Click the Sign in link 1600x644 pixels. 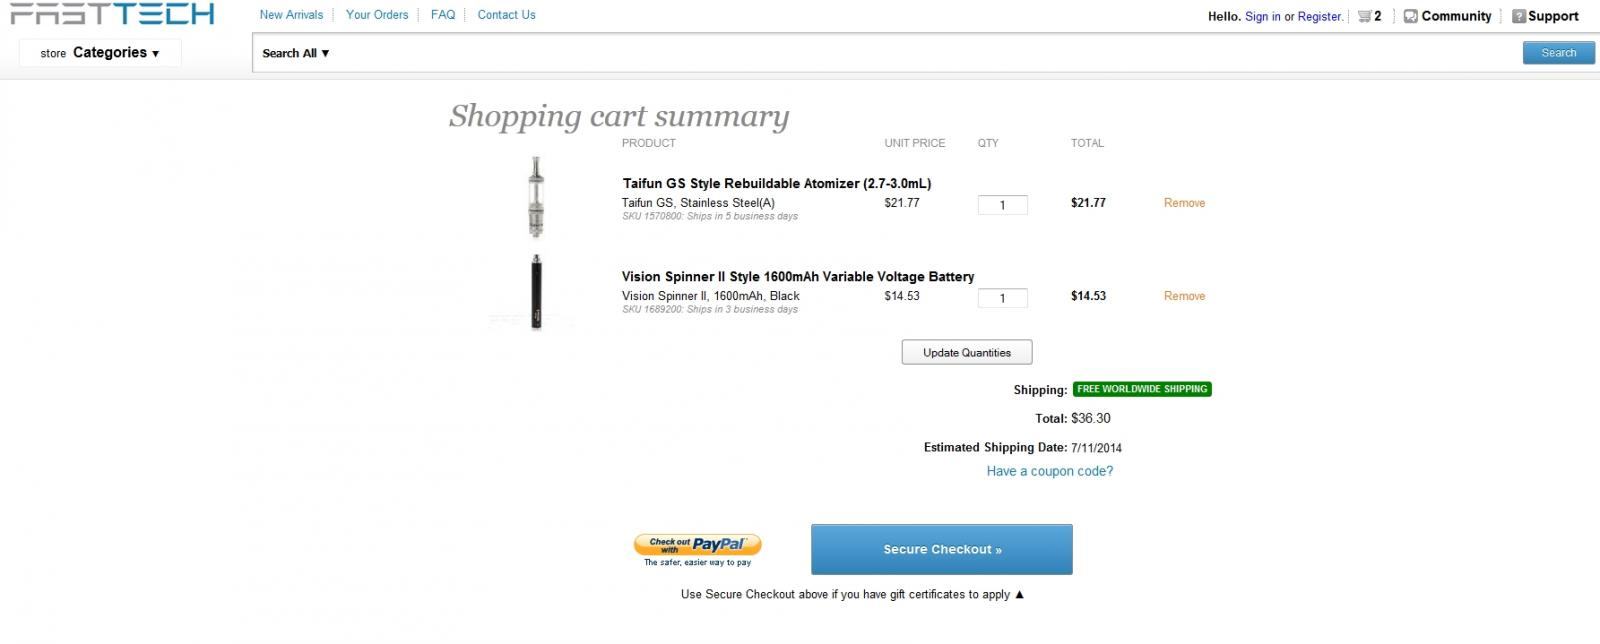click(x=1262, y=17)
